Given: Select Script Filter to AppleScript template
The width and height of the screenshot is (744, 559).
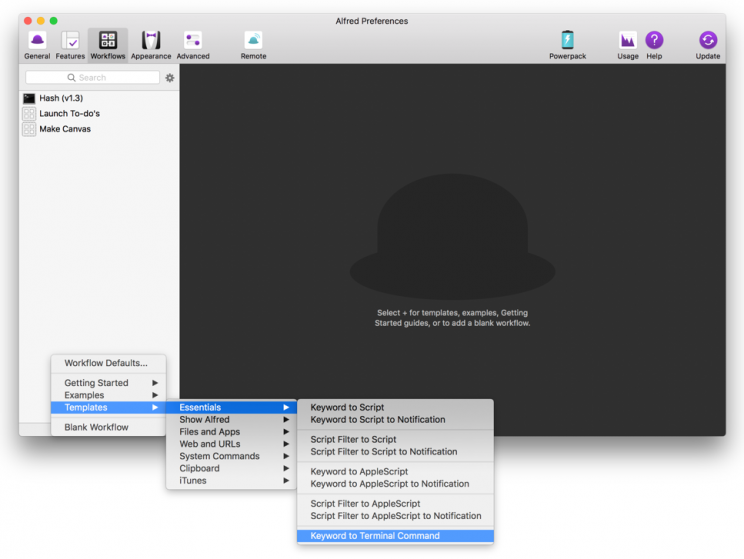Looking at the screenshot, I should coord(395,504).
